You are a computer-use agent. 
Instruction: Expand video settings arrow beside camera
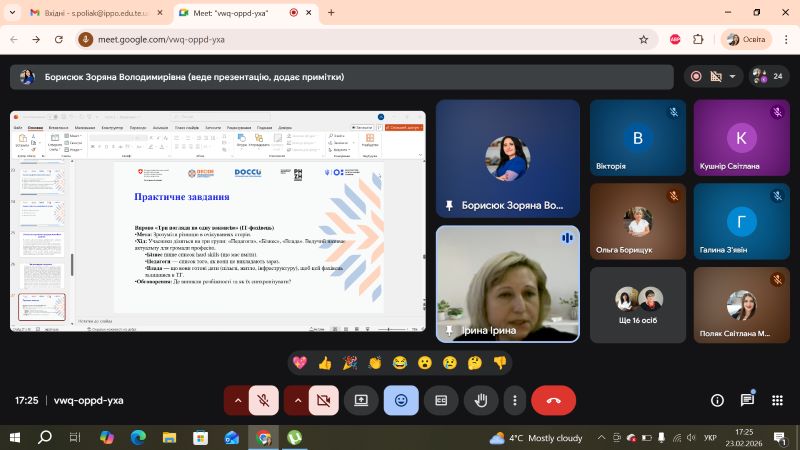tap(296, 400)
